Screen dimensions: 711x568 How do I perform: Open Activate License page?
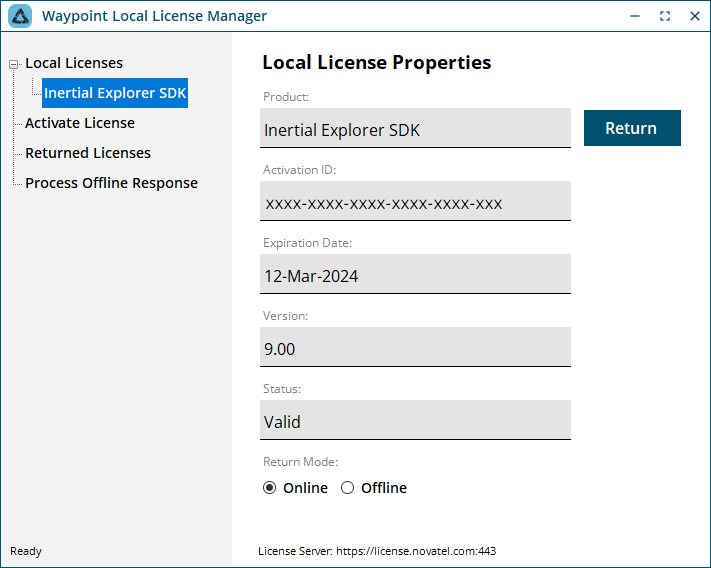pyautogui.click(x=80, y=123)
